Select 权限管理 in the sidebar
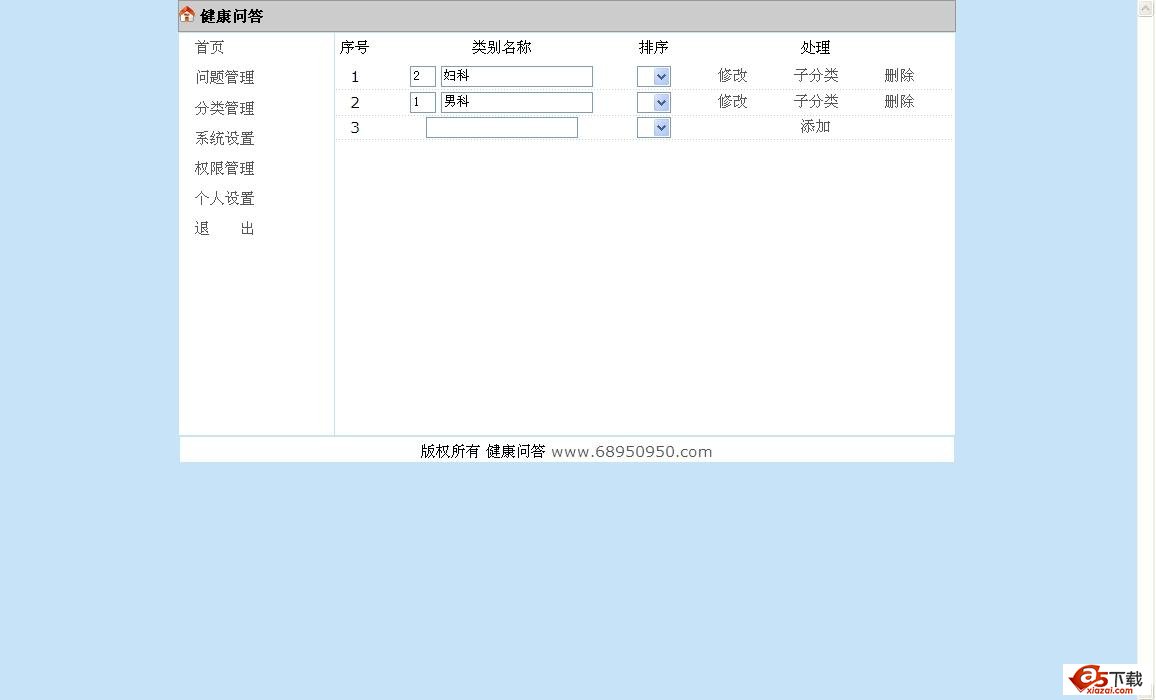This screenshot has width=1156, height=700. (224, 168)
